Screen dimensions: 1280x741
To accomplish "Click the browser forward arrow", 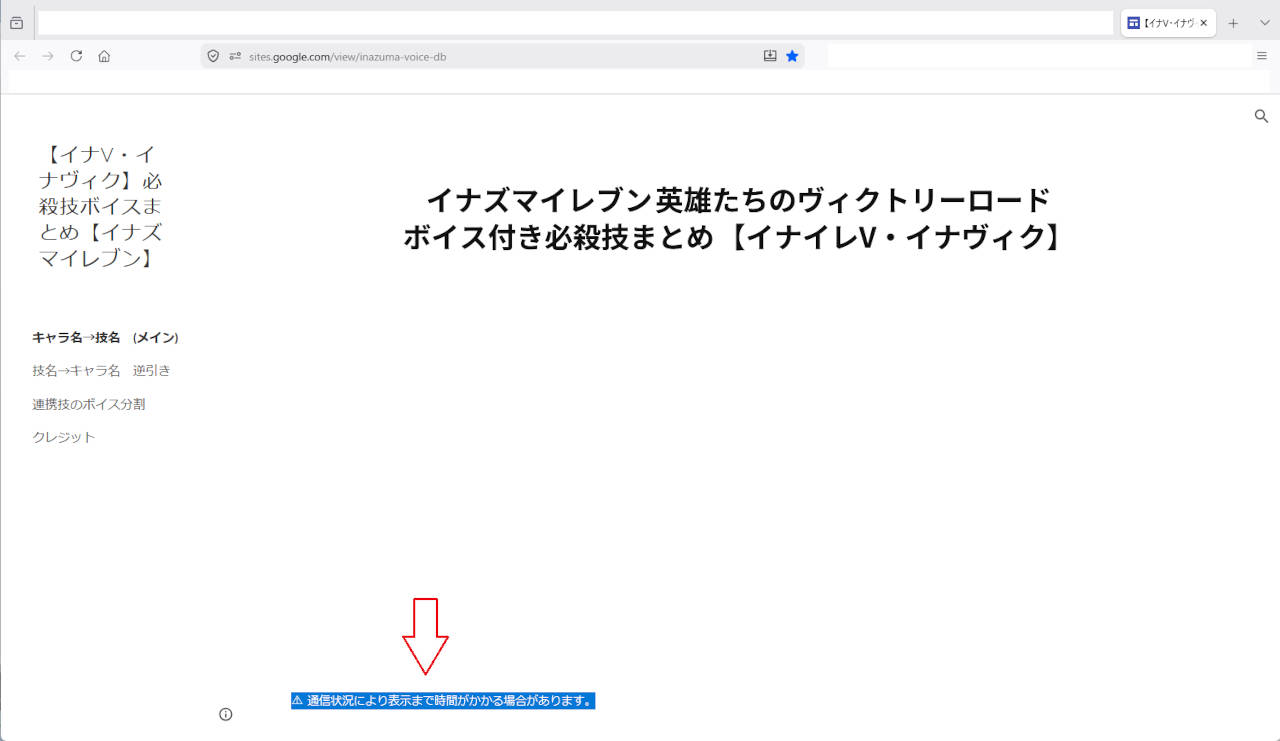I will (48, 56).
